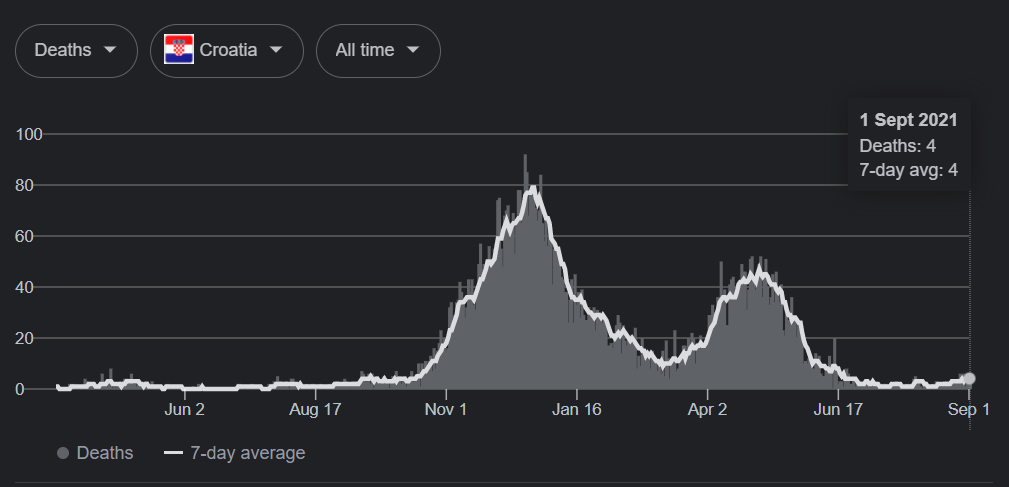Expand the All time range dropdown
1009x487 pixels.
[x=378, y=50]
